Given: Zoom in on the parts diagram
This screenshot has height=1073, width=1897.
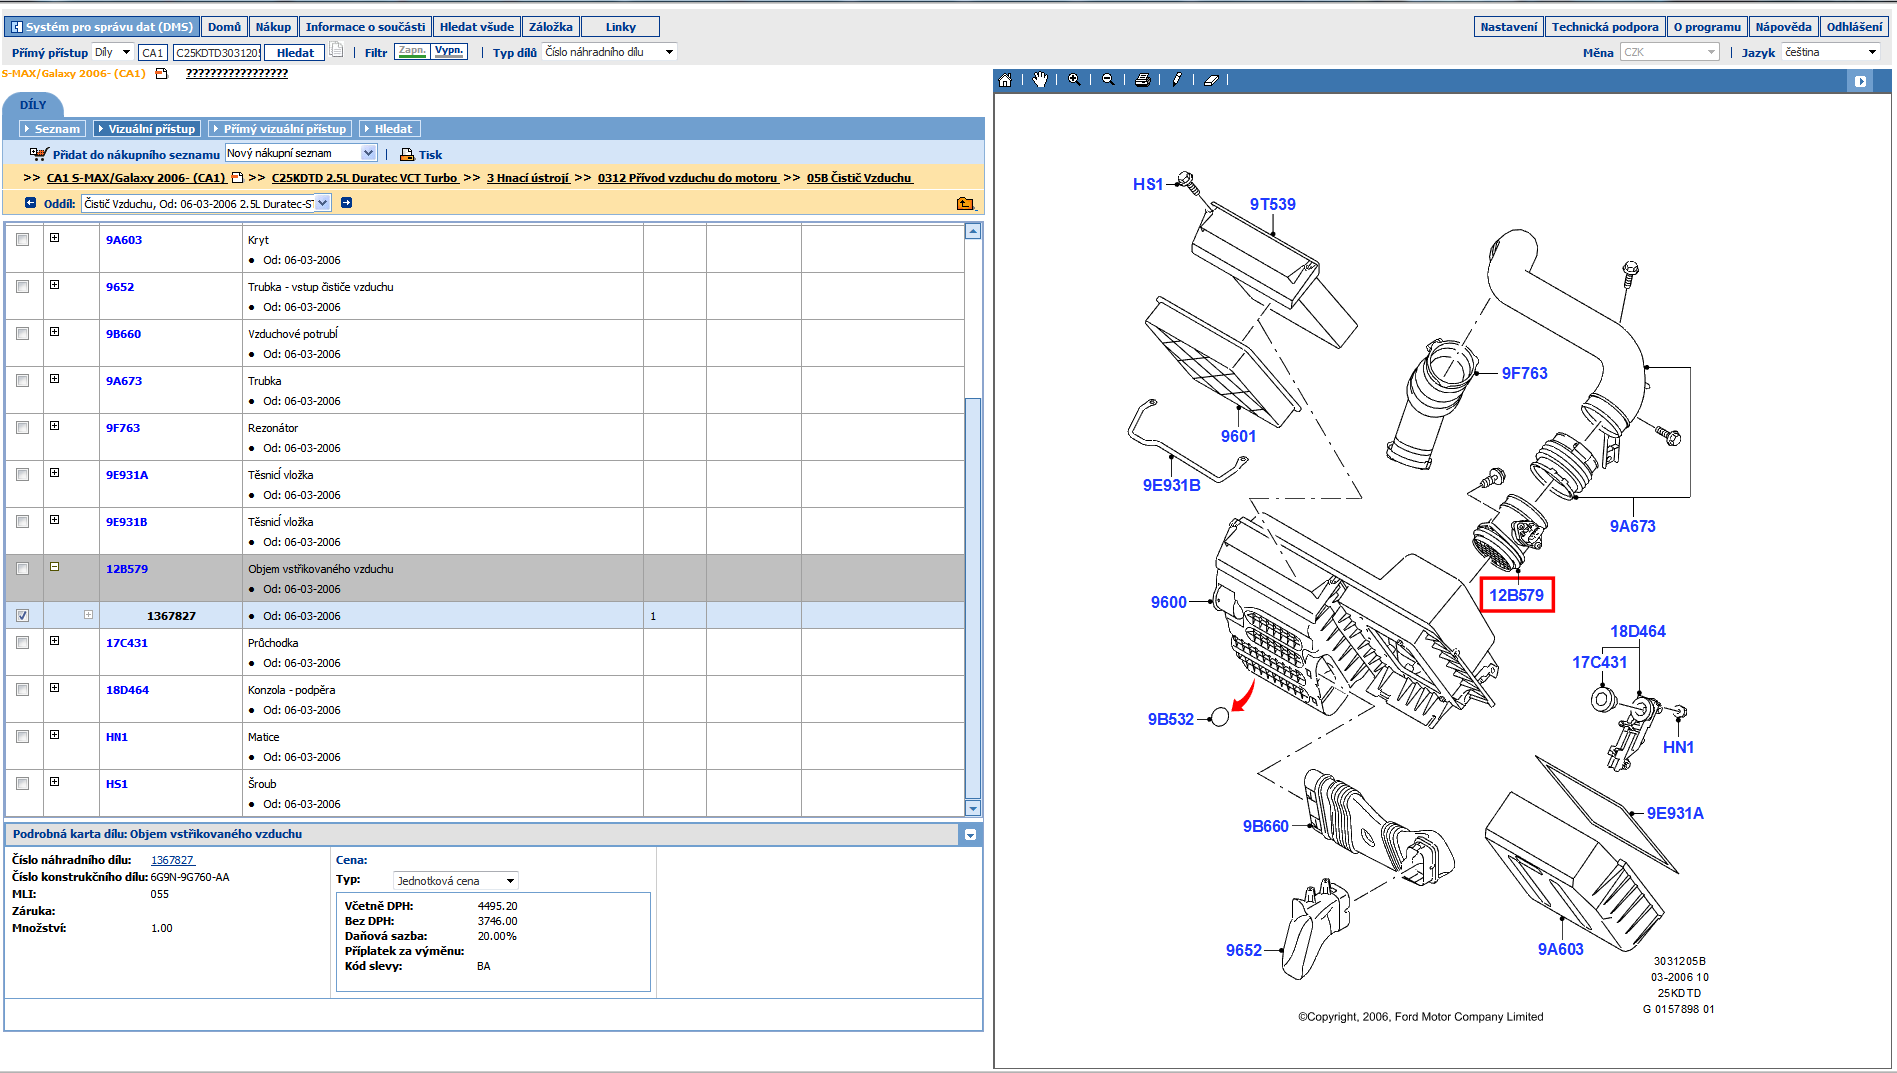Looking at the screenshot, I should tap(1074, 80).
